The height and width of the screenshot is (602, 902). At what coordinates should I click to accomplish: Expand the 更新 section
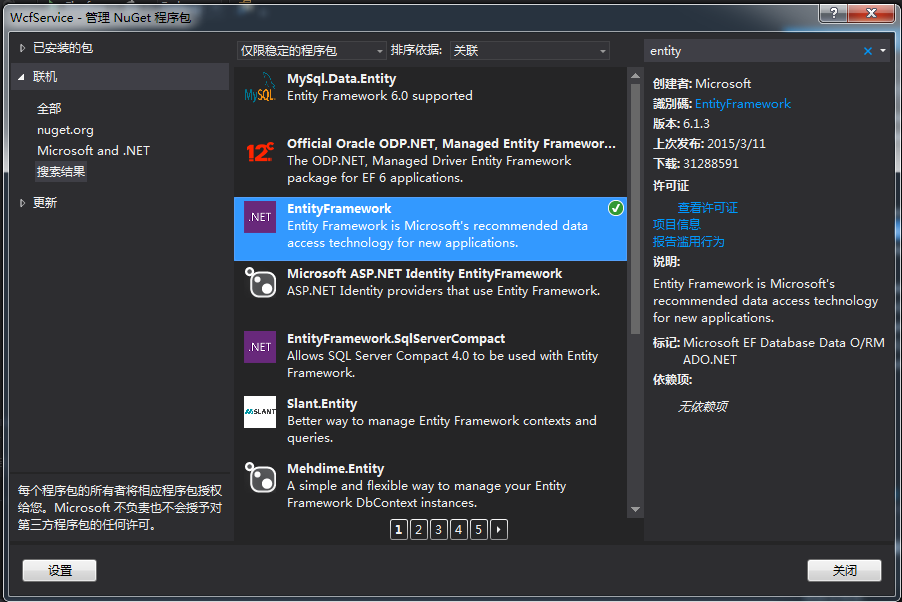tap(22, 203)
